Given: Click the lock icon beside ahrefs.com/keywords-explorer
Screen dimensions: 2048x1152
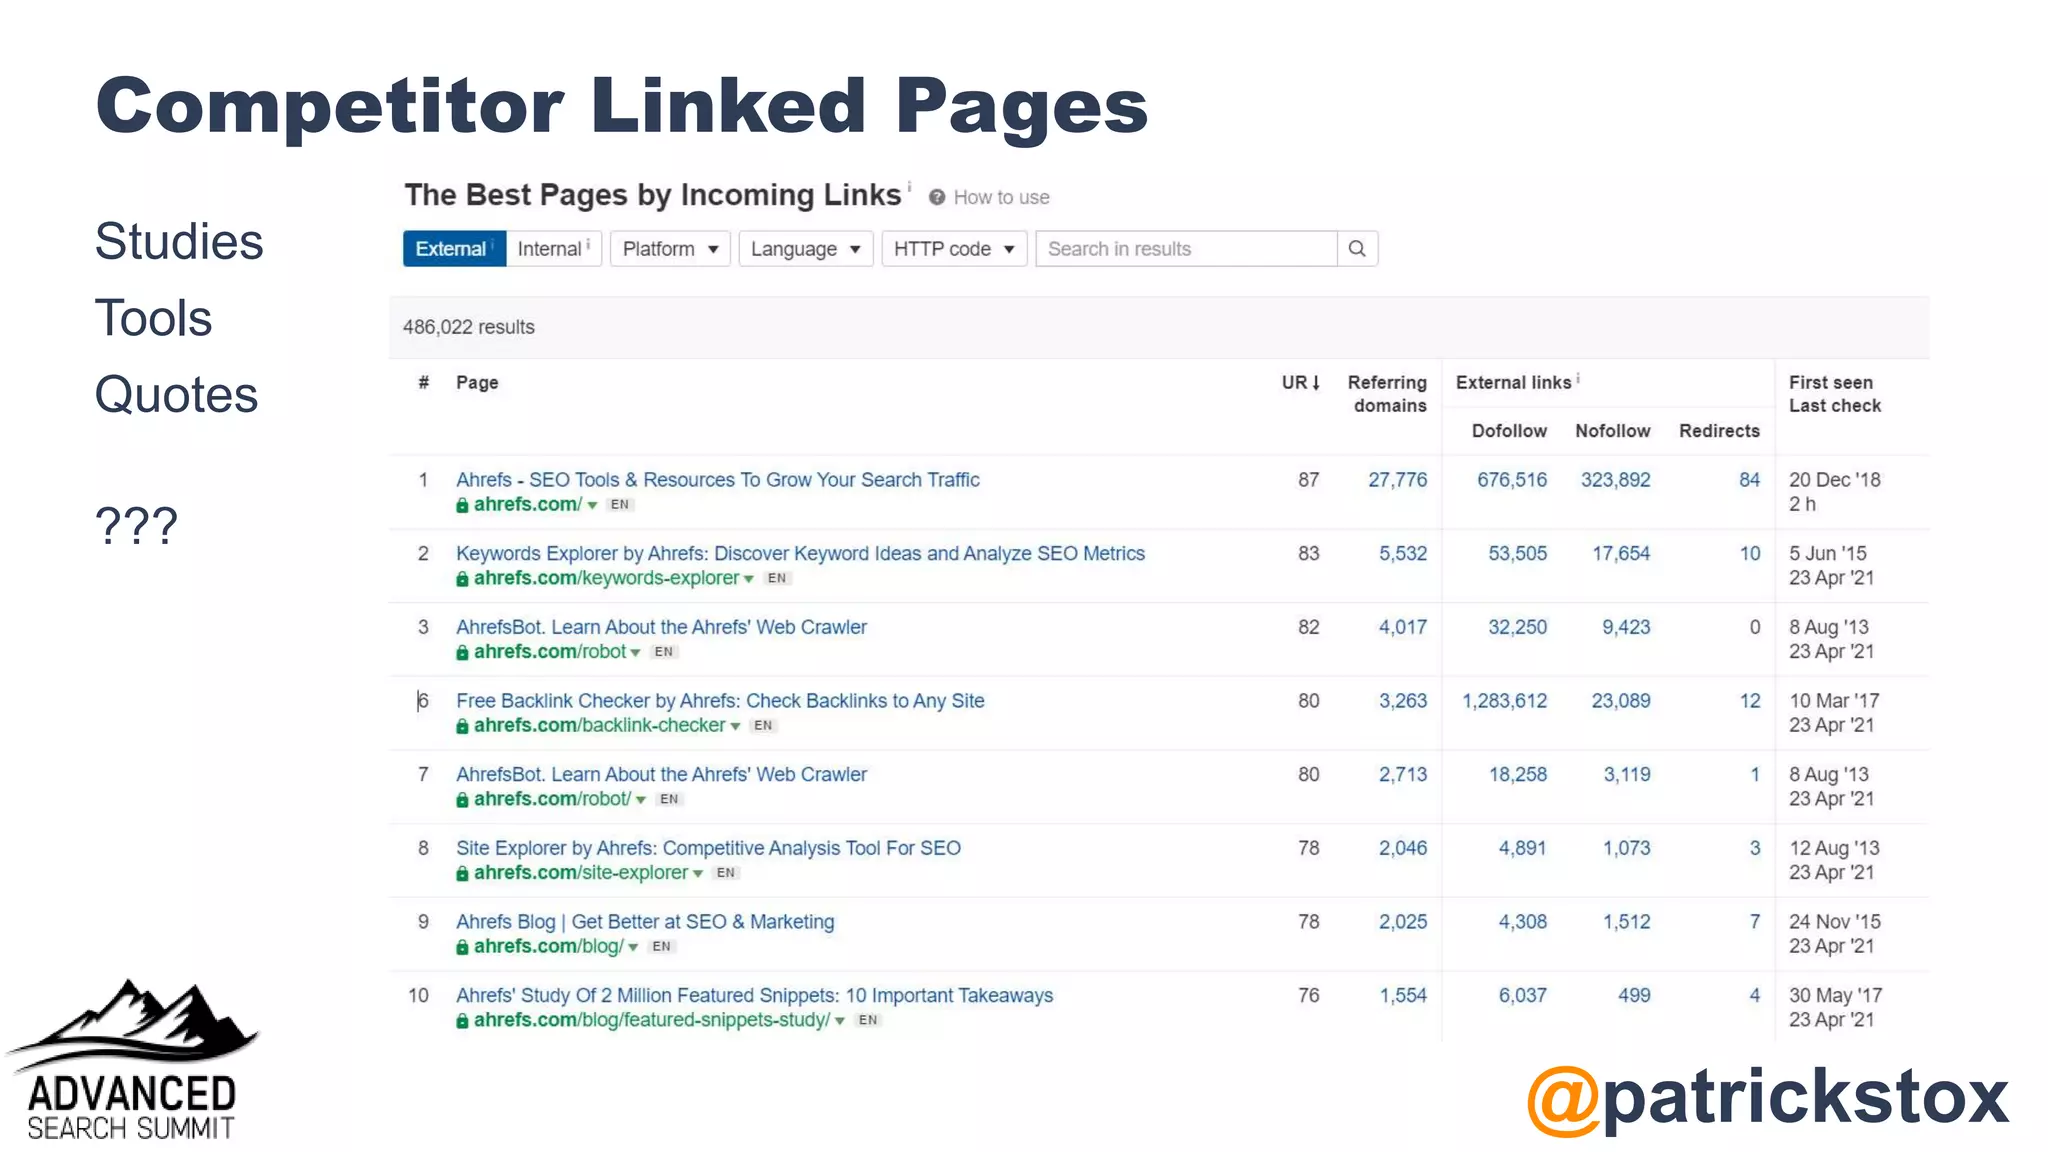Looking at the screenshot, I should [x=462, y=579].
